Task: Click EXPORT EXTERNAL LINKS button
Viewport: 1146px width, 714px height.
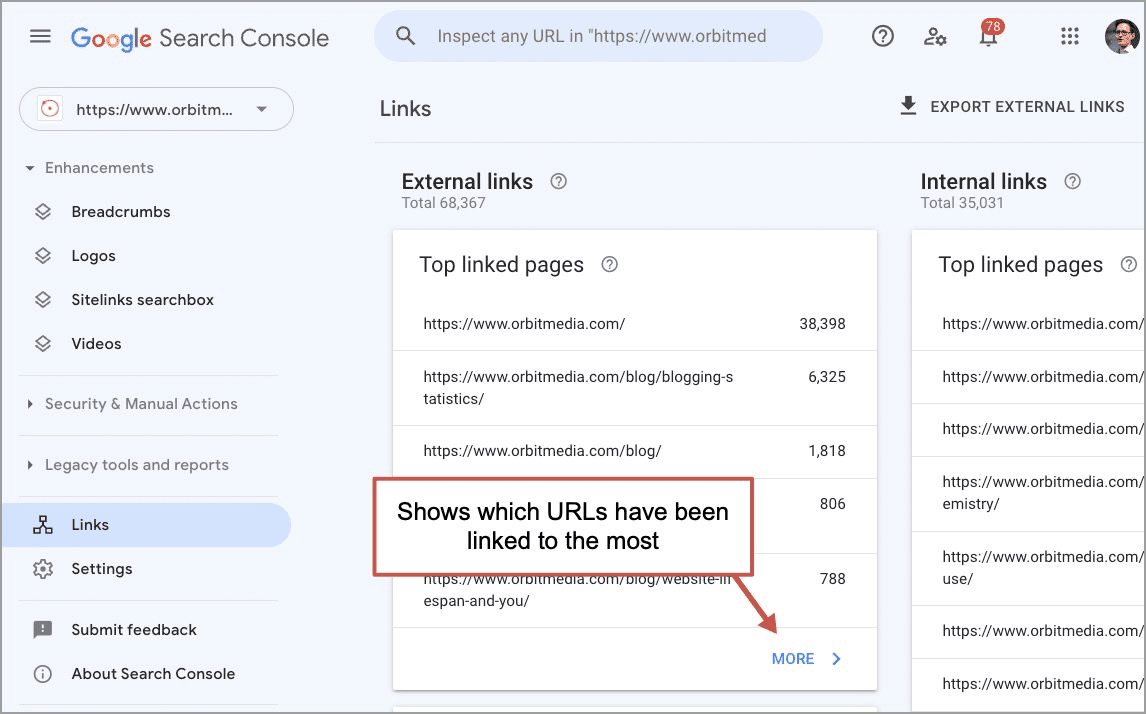Action: coord(1012,107)
